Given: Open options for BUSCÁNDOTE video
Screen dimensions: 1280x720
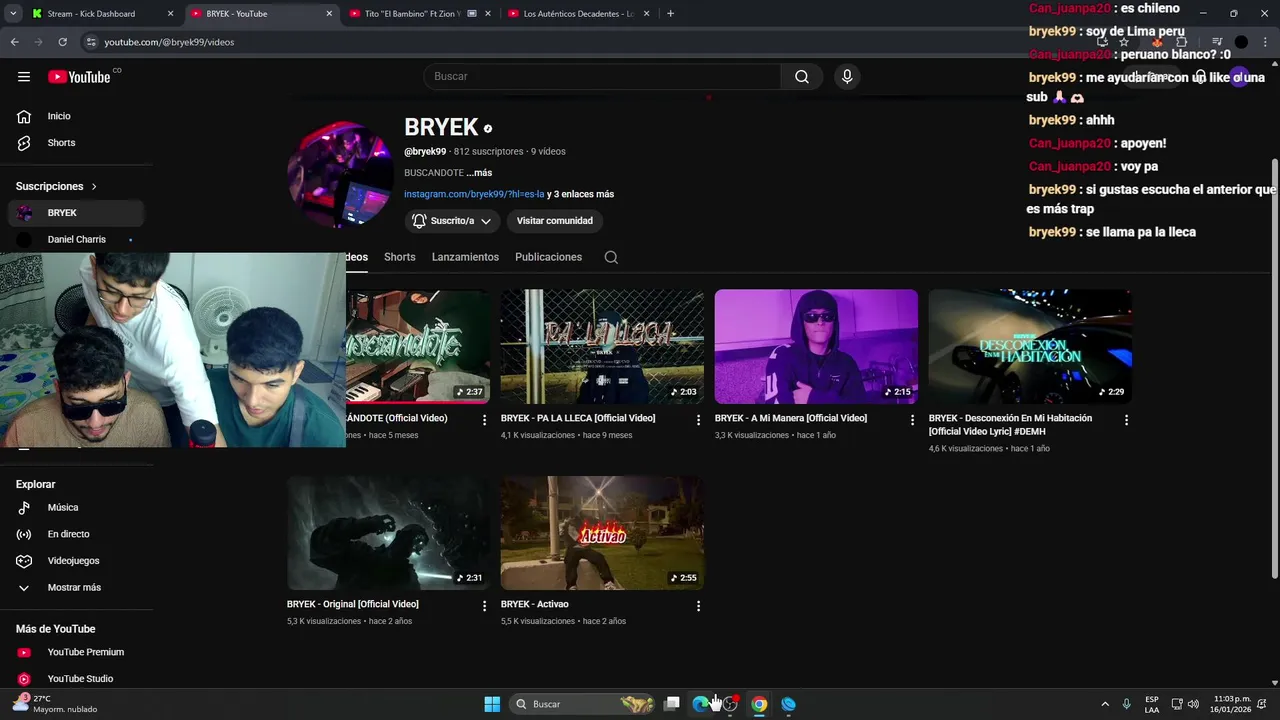Looking at the screenshot, I should pyautogui.click(x=484, y=420).
